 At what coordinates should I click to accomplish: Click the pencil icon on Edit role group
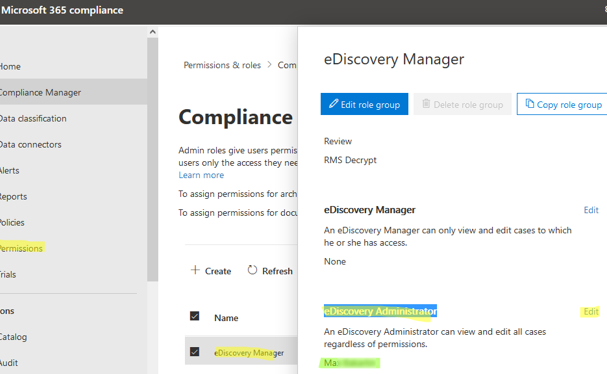333,104
